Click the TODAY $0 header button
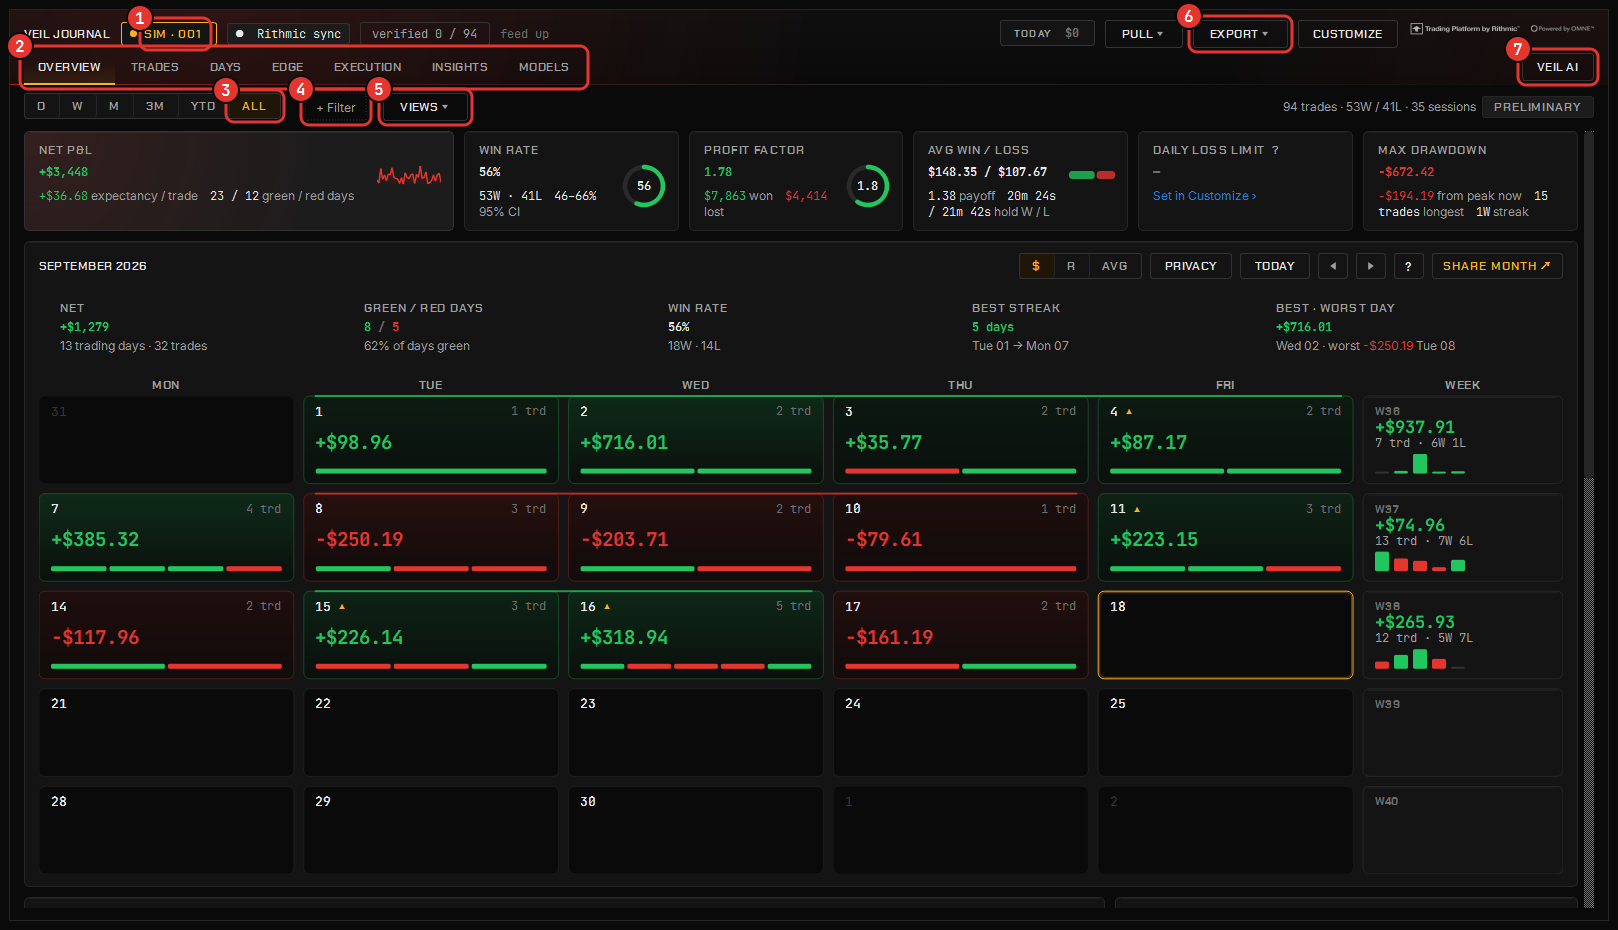 point(1047,33)
